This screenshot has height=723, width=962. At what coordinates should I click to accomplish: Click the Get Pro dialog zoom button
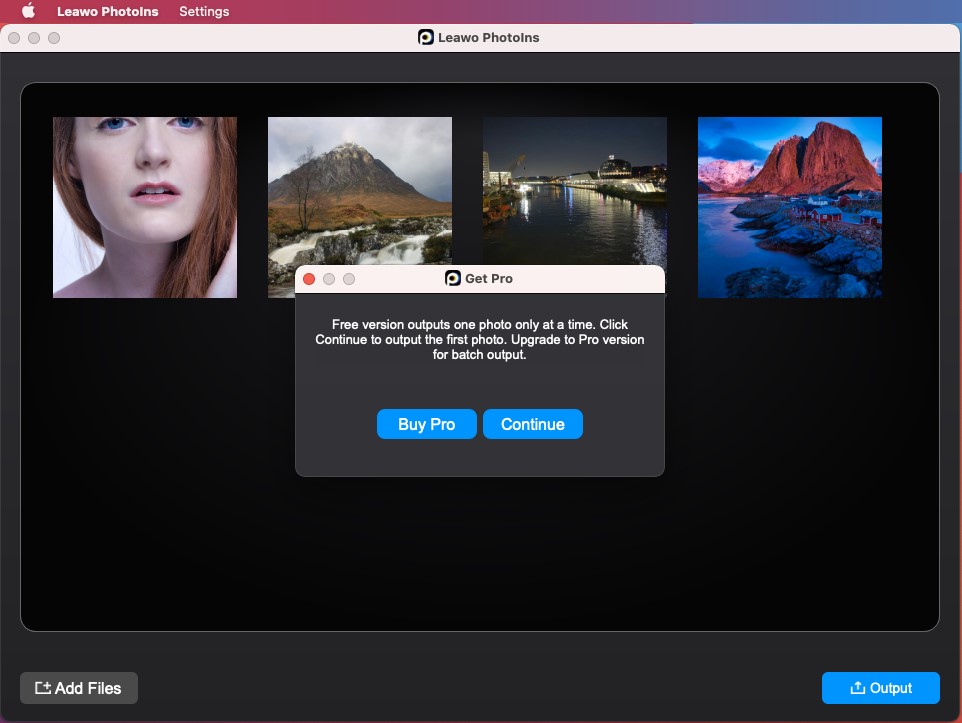click(349, 279)
